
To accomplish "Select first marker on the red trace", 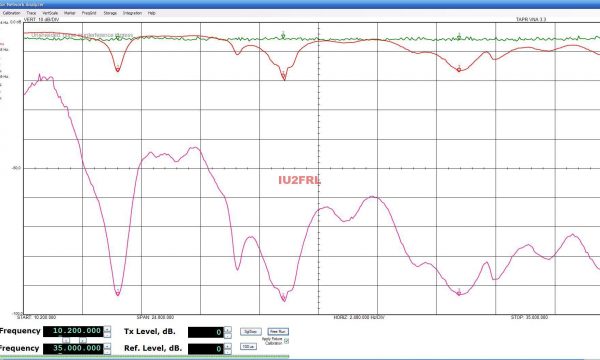I will coord(117,70).
